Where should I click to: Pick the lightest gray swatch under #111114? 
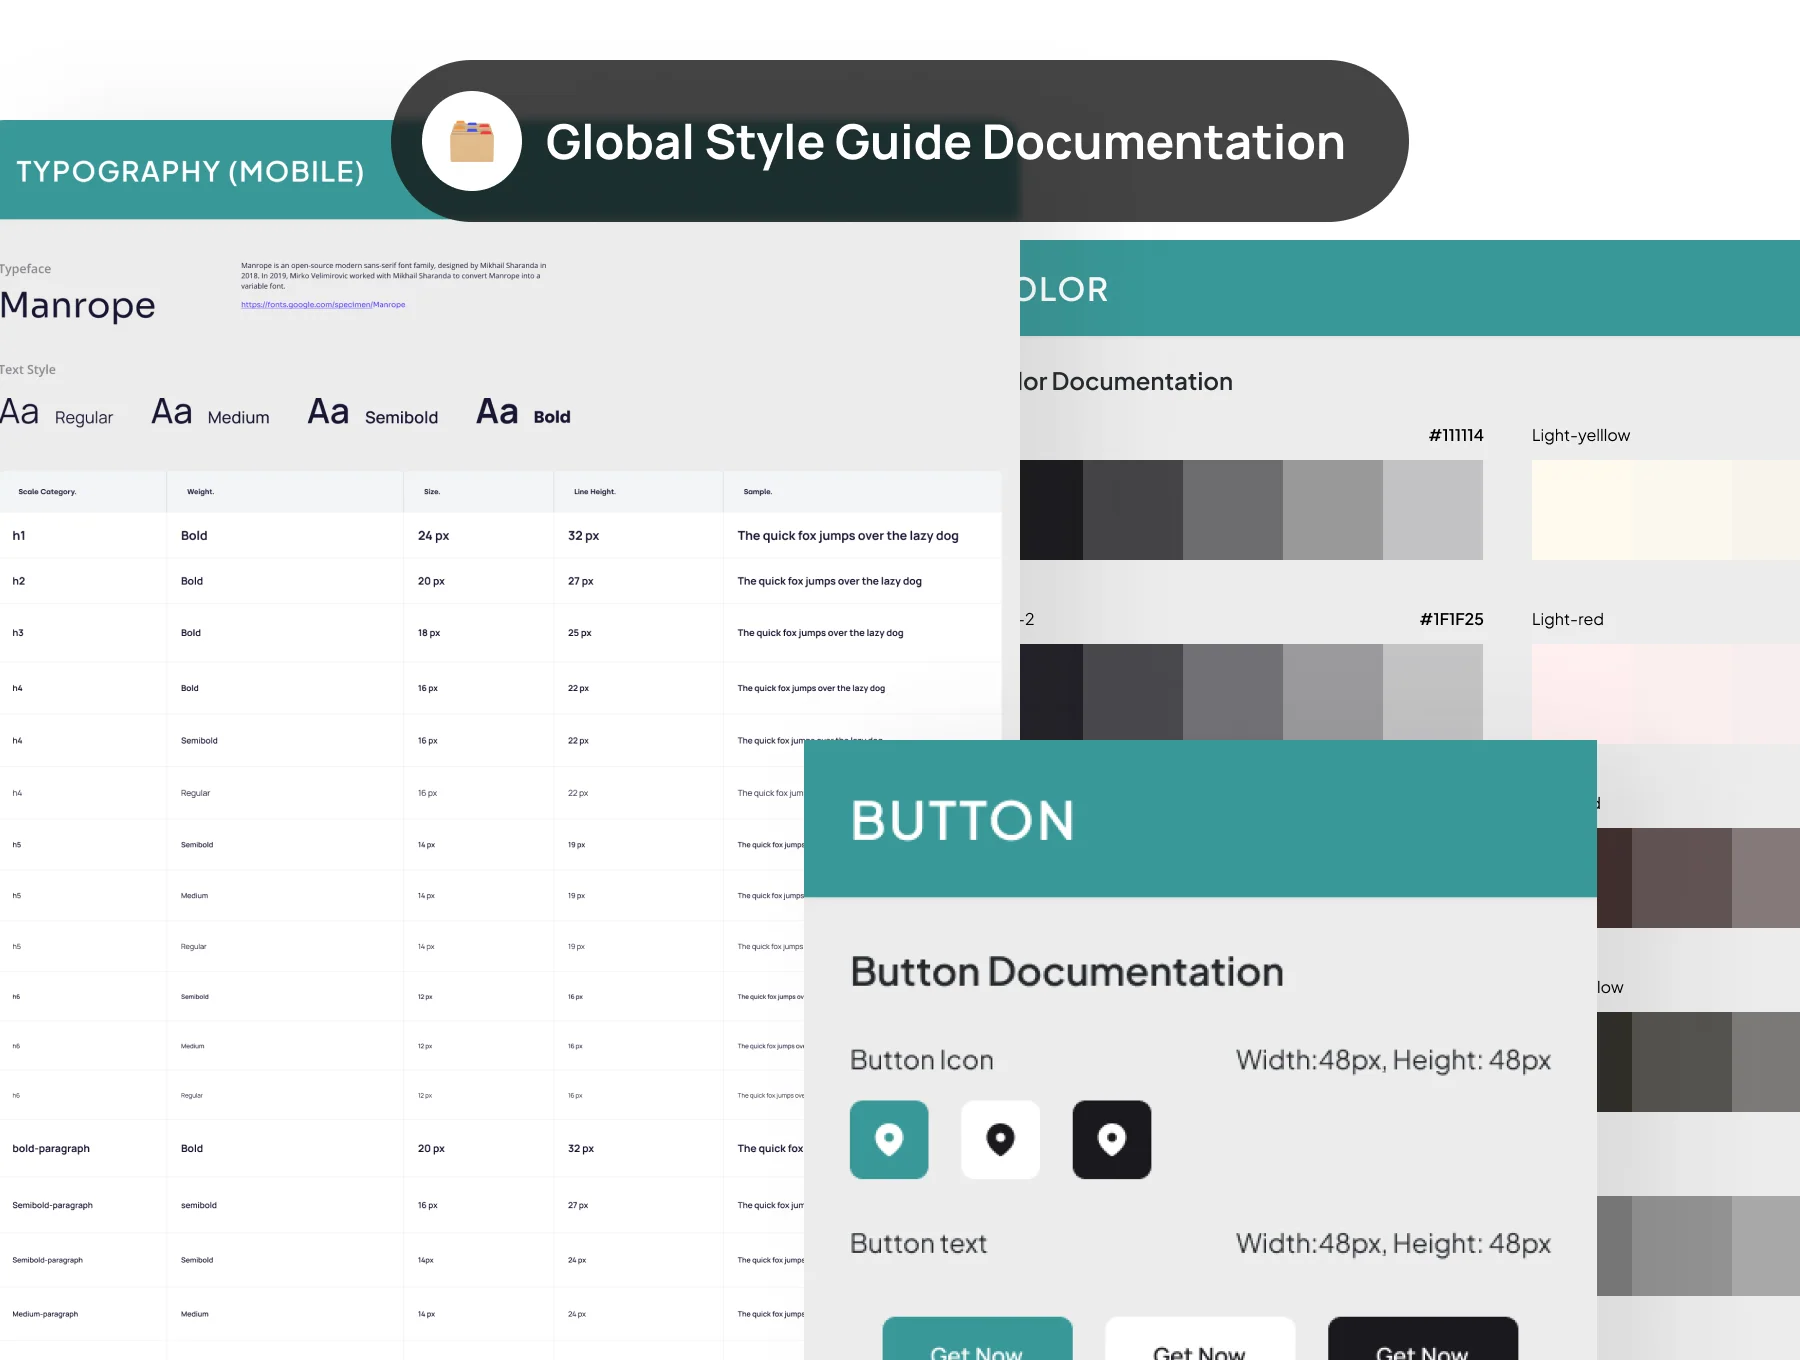pyautogui.click(x=1433, y=510)
